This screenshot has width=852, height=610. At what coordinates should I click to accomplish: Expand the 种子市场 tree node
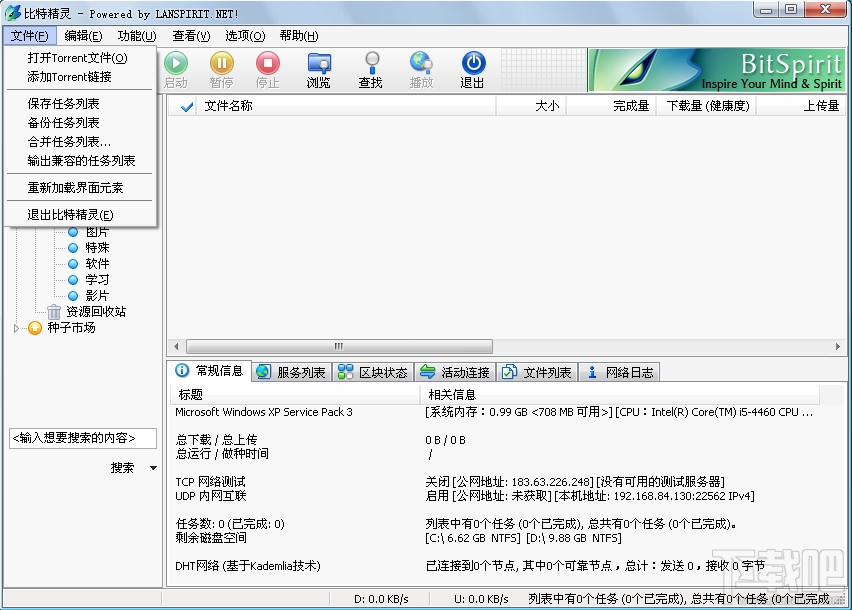coord(15,328)
